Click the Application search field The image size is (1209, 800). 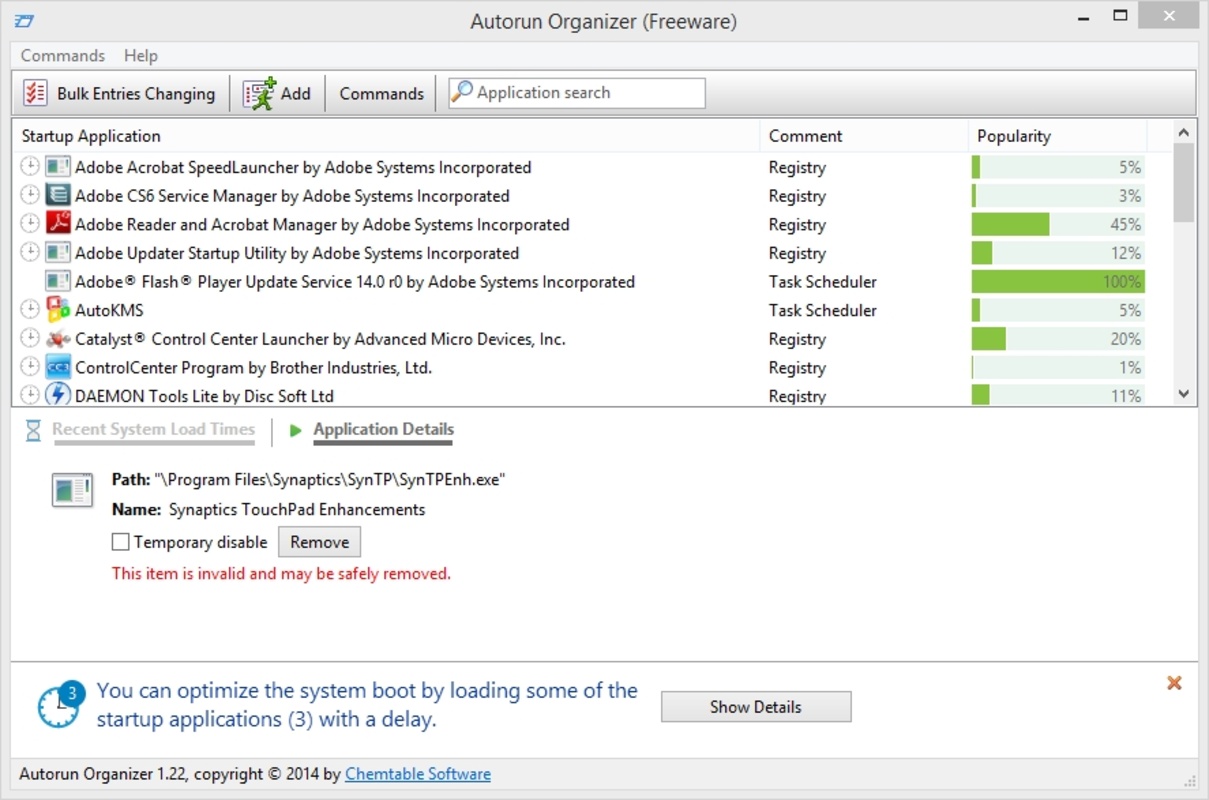(577, 93)
